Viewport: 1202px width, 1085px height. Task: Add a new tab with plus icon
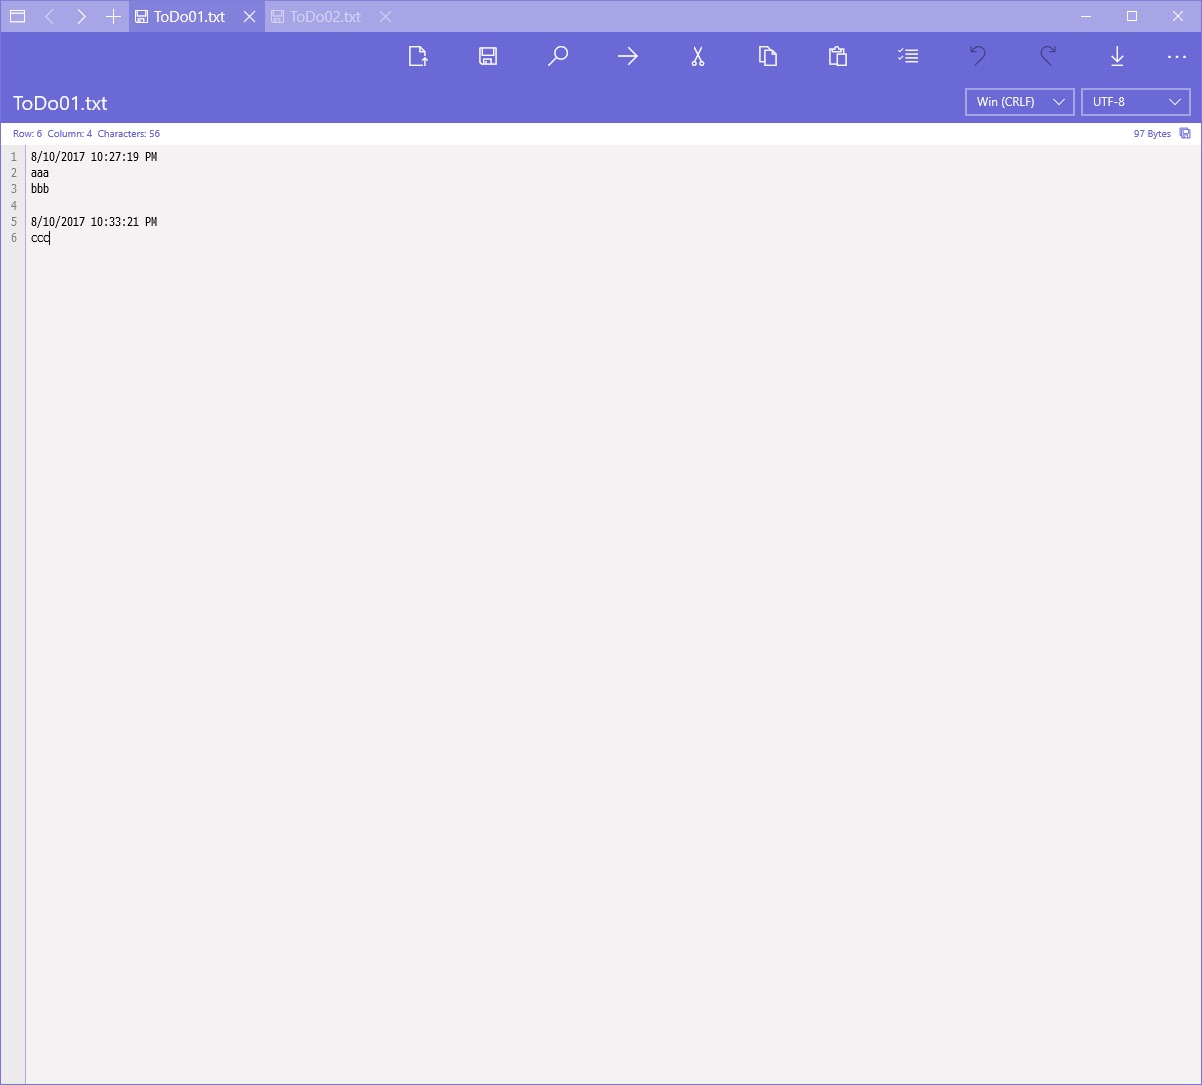[113, 16]
